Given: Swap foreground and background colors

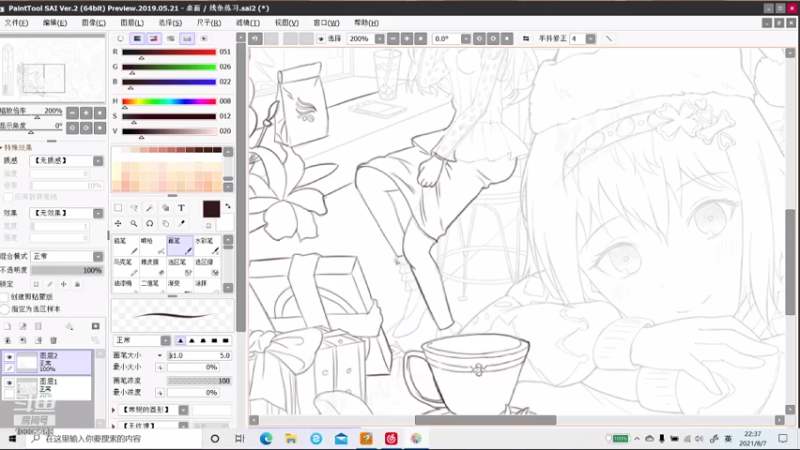Looking at the screenshot, I should pyautogui.click(x=228, y=206).
